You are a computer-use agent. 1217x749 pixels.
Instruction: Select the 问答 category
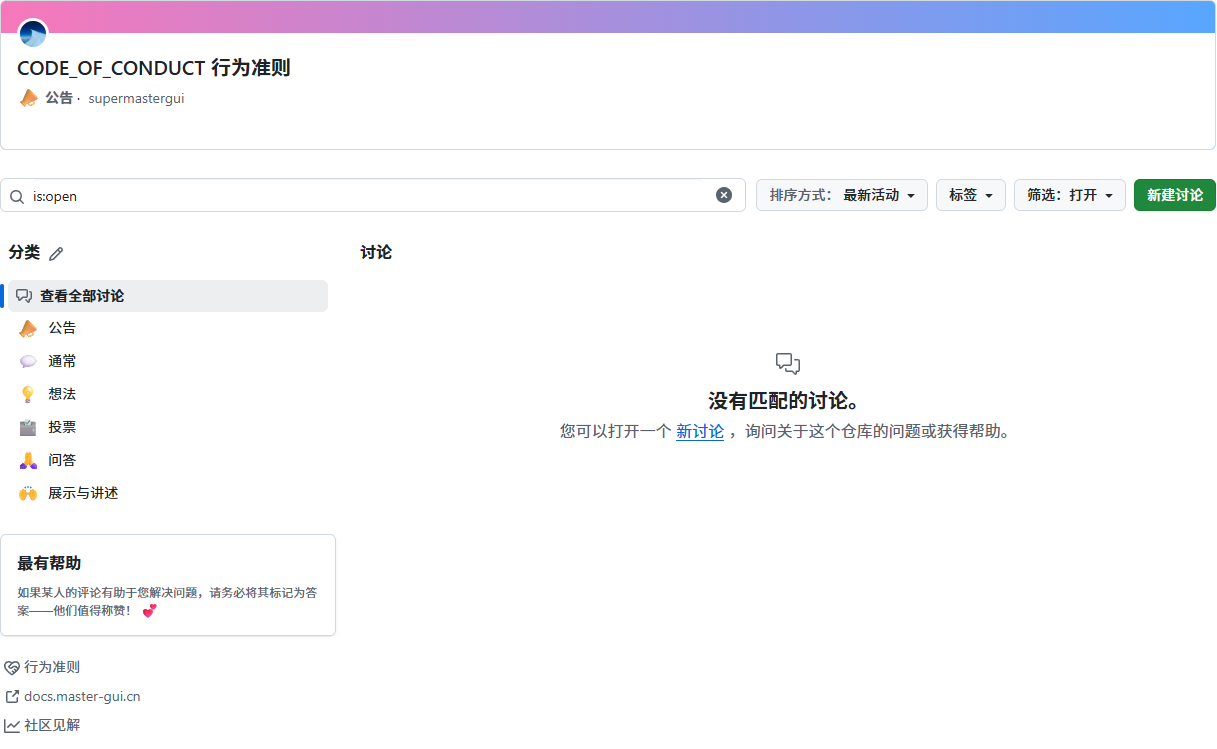click(168, 460)
